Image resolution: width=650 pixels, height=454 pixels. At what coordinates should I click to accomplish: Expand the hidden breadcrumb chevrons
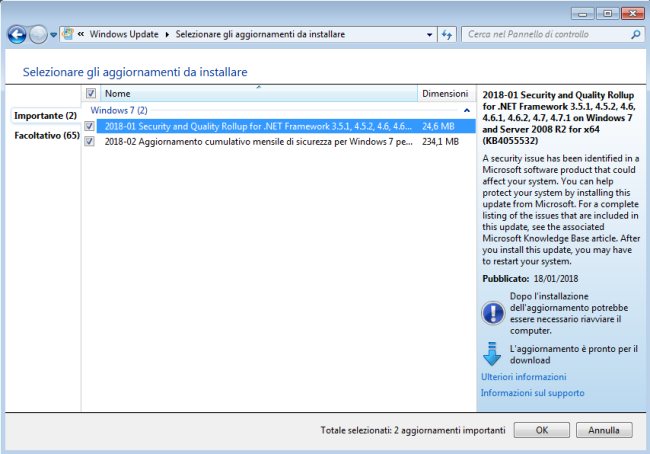pyautogui.click(x=81, y=34)
